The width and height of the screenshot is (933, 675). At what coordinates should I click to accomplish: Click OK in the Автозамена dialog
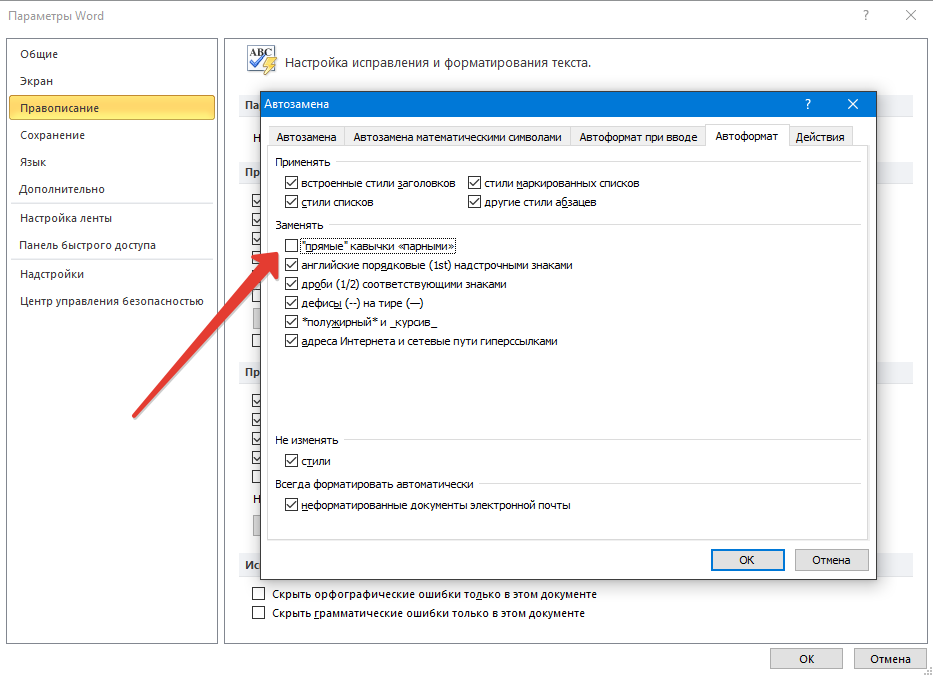tap(747, 560)
